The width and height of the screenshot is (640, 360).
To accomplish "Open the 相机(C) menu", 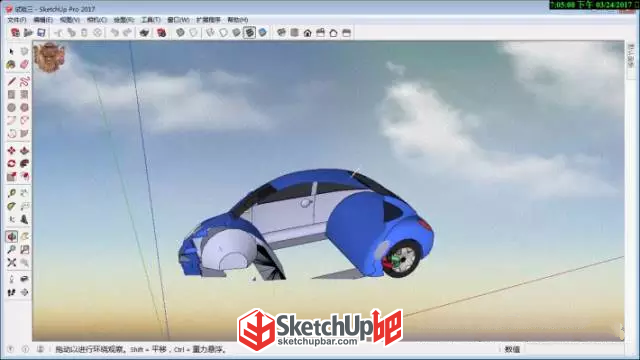I will pyautogui.click(x=97, y=20).
